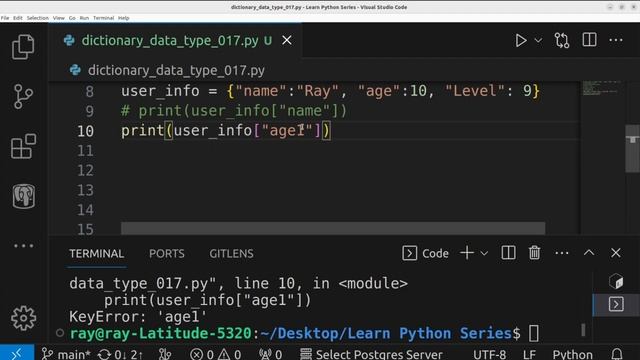Focus the terminal prompt input
The width and height of the screenshot is (640, 360).
pos(534,333)
